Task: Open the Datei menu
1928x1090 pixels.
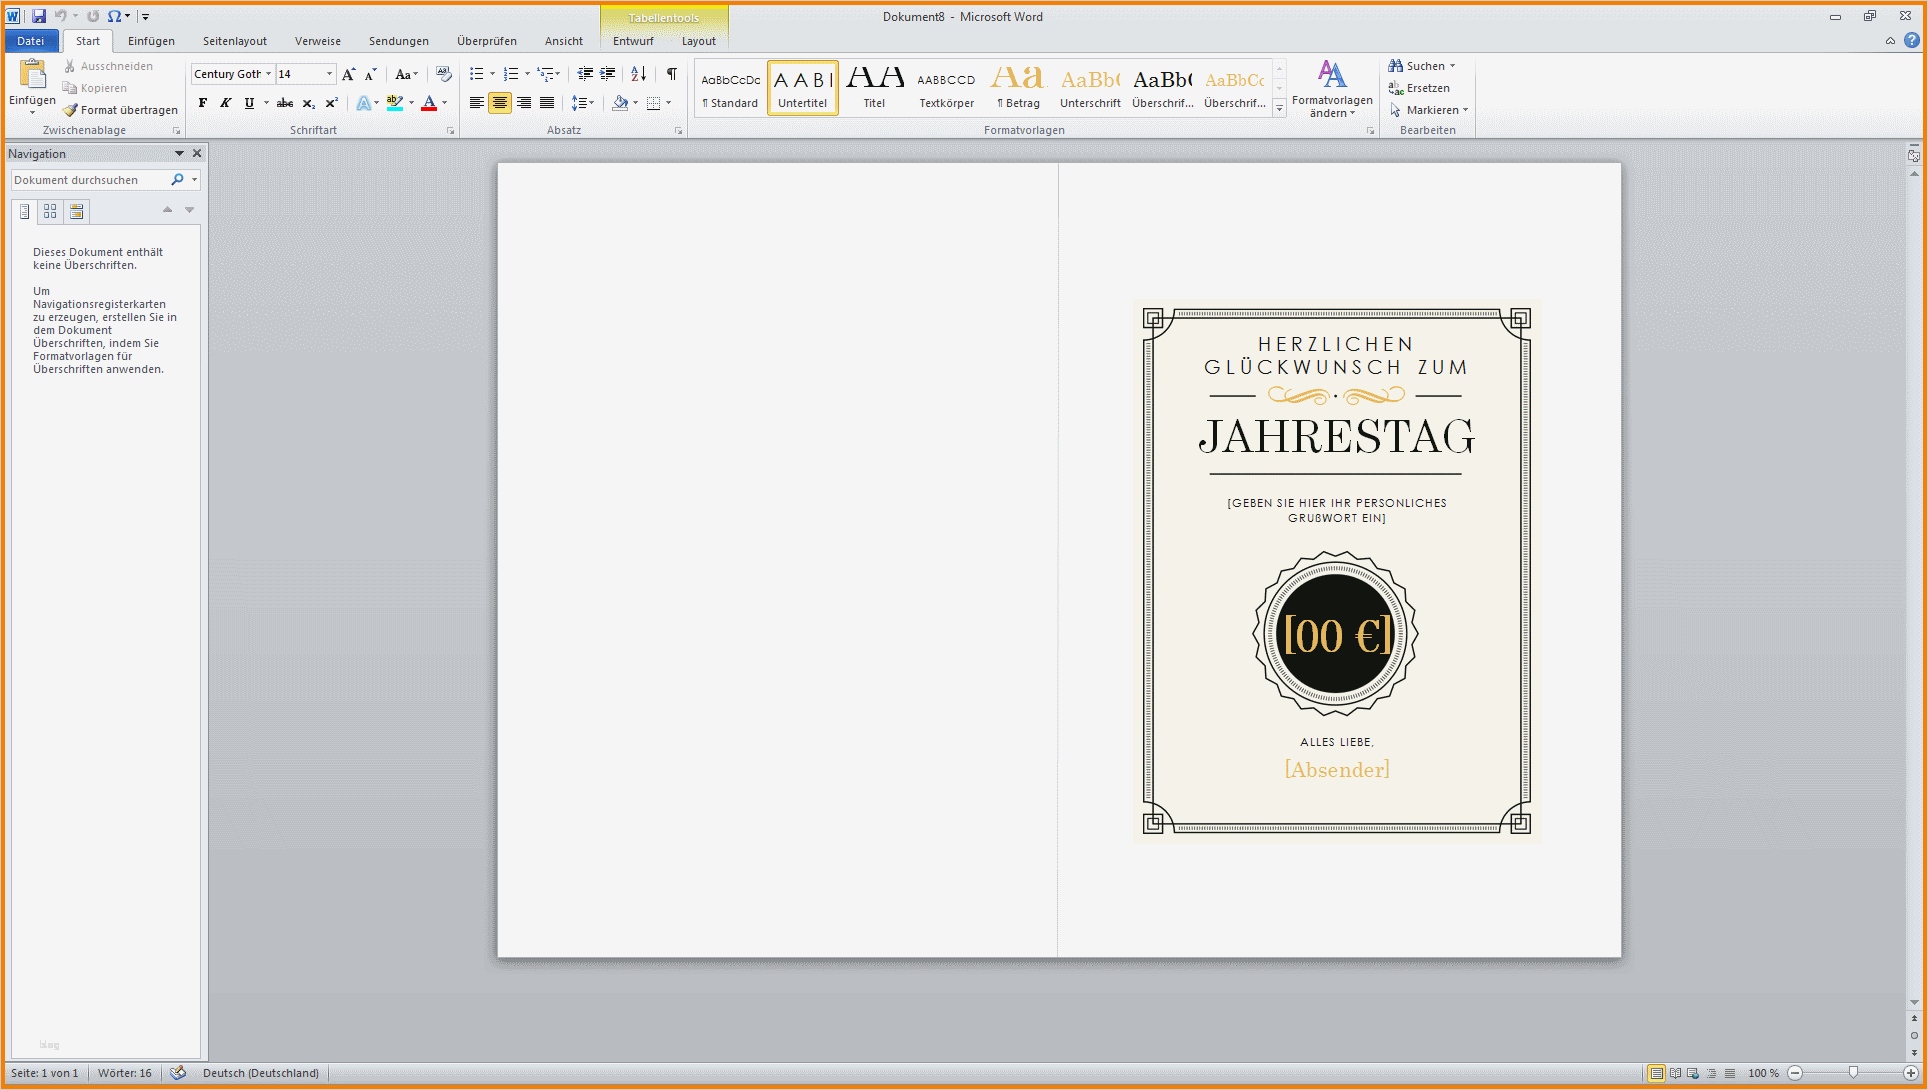Action: click(31, 41)
